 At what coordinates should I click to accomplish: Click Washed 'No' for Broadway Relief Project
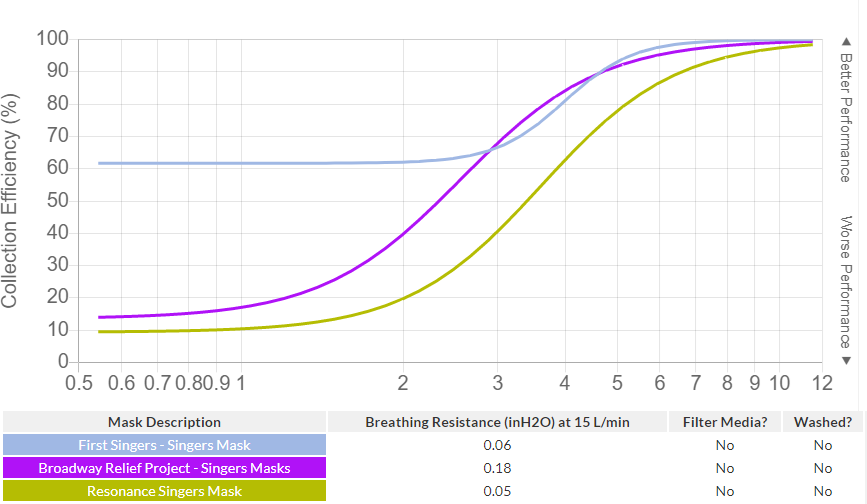[x=823, y=469]
